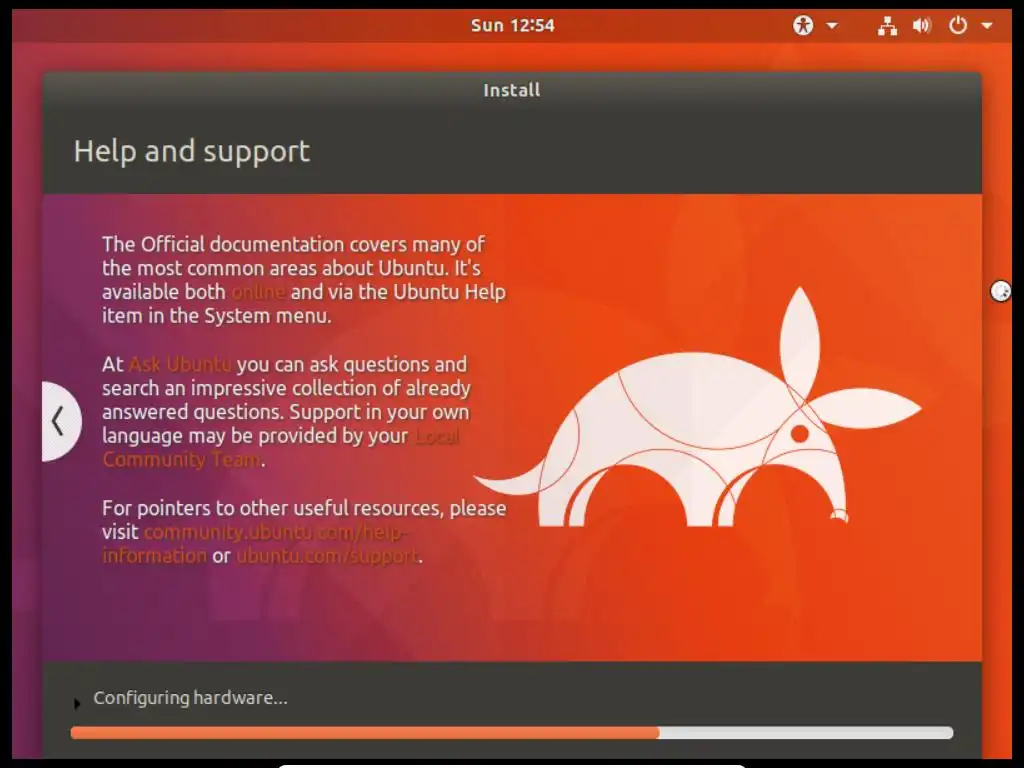Click the power icon in top bar
Viewport: 1024px width, 768px height.
click(x=957, y=25)
